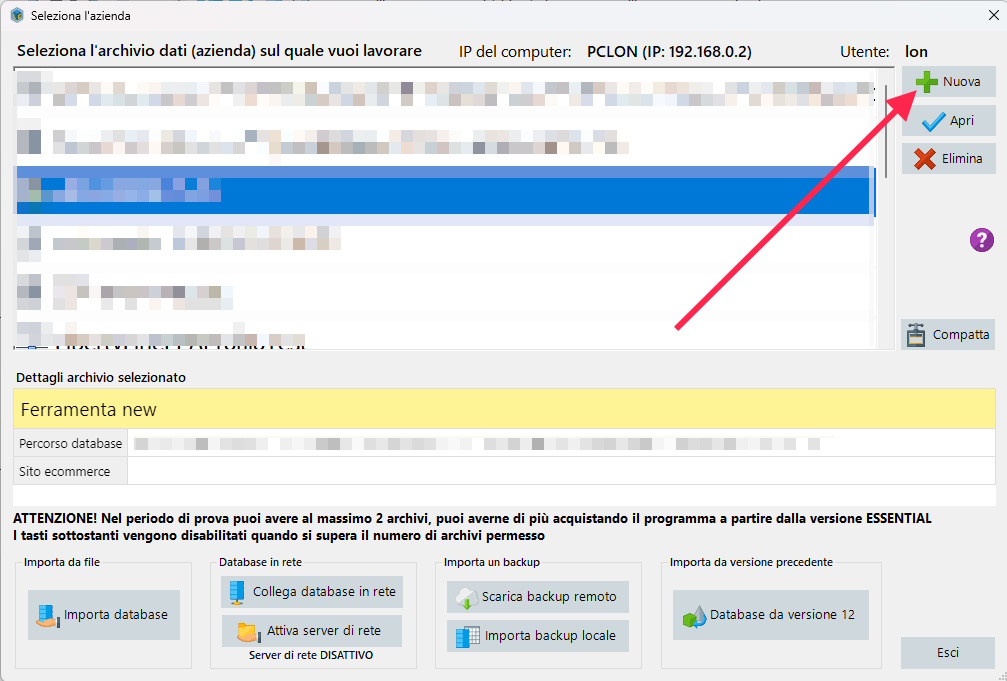The image size is (1007, 681).
Task: Select Collega database in rete
Action: (x=312, y=591)
